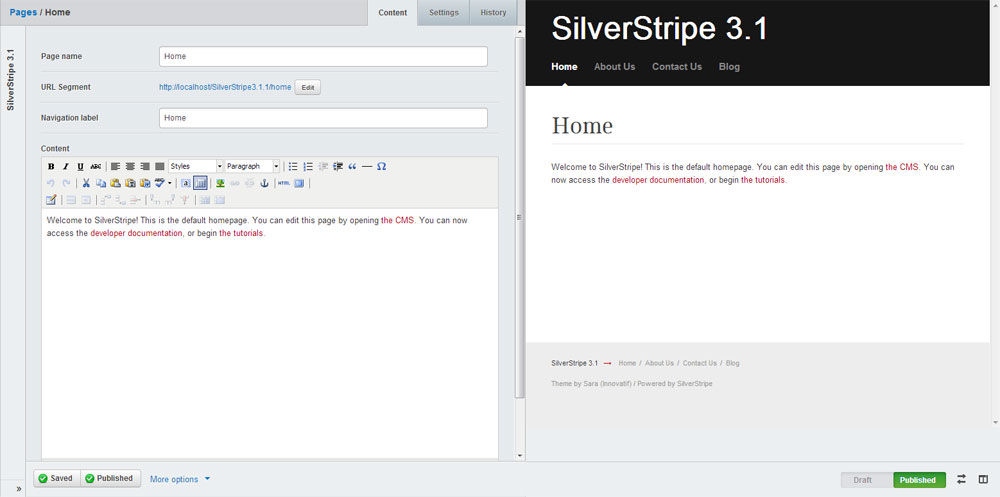Image resolution: width=1000 pixels, height=497 pixels.
Task: Open the Styles dropdown
Action: tap(195, 166)
